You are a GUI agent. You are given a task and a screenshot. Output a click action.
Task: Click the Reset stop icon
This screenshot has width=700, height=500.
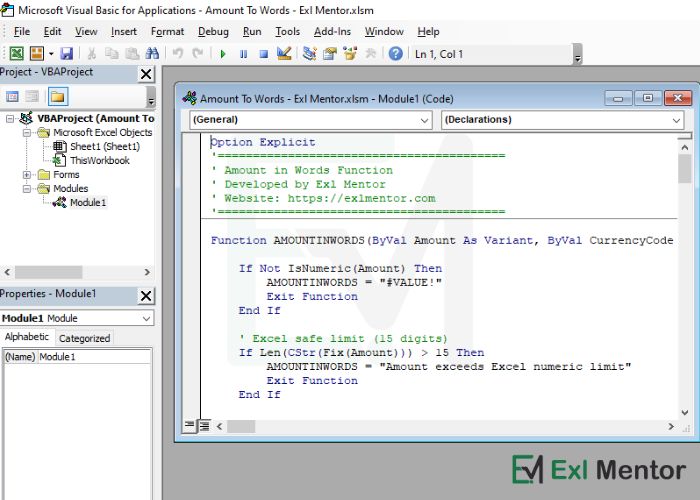[263, 54]
